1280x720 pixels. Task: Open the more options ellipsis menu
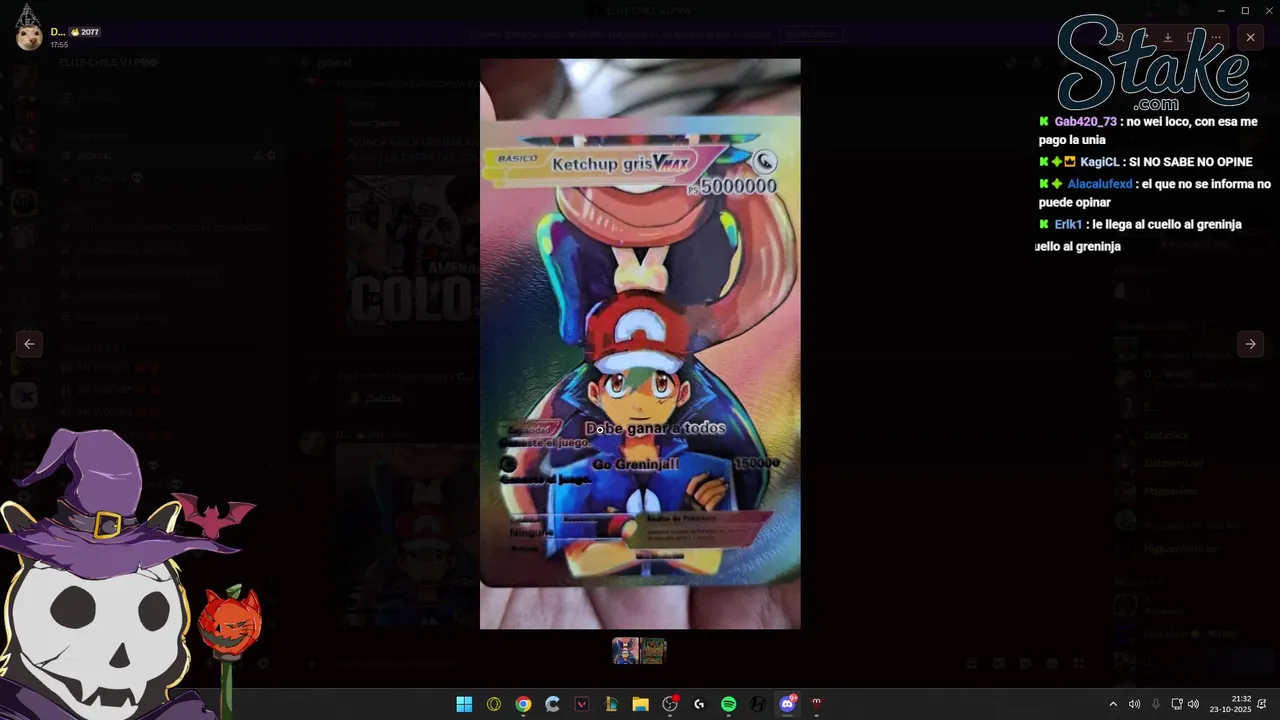pyautogui.click(x=1214, y=37)
